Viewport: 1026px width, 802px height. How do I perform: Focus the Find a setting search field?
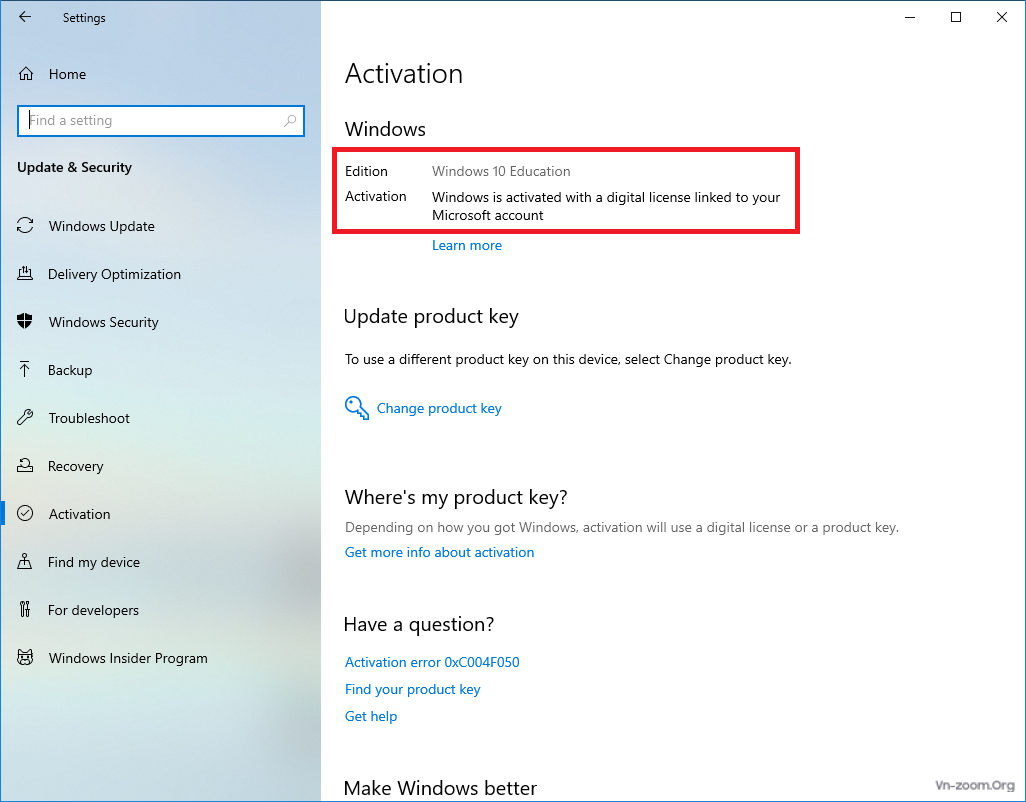[x=161, y=121]
